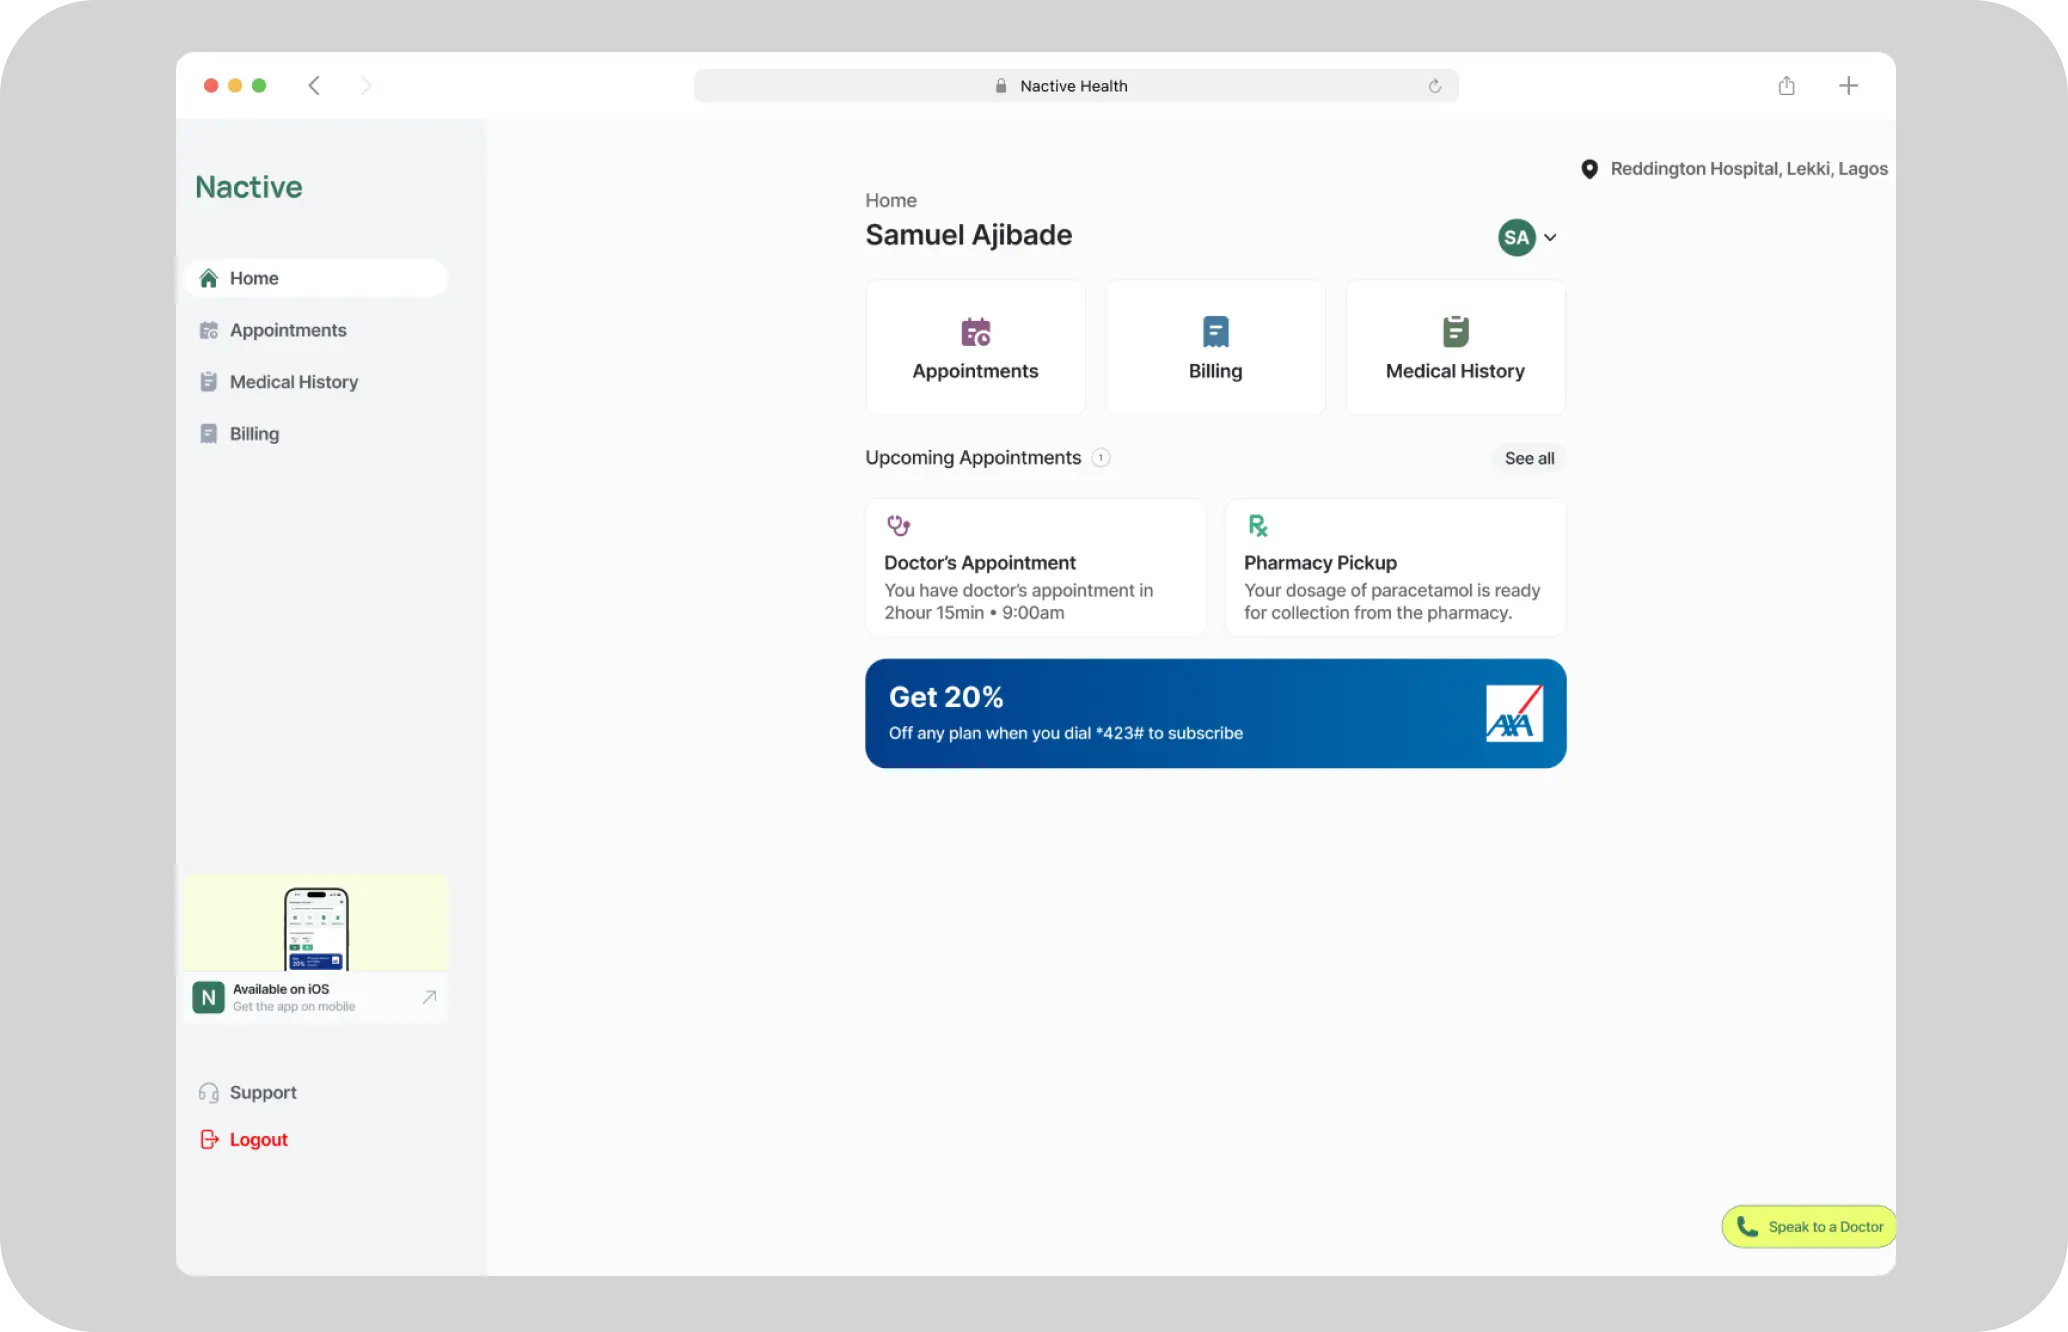Click the green clipboard icon on Medical History card

1456,332
